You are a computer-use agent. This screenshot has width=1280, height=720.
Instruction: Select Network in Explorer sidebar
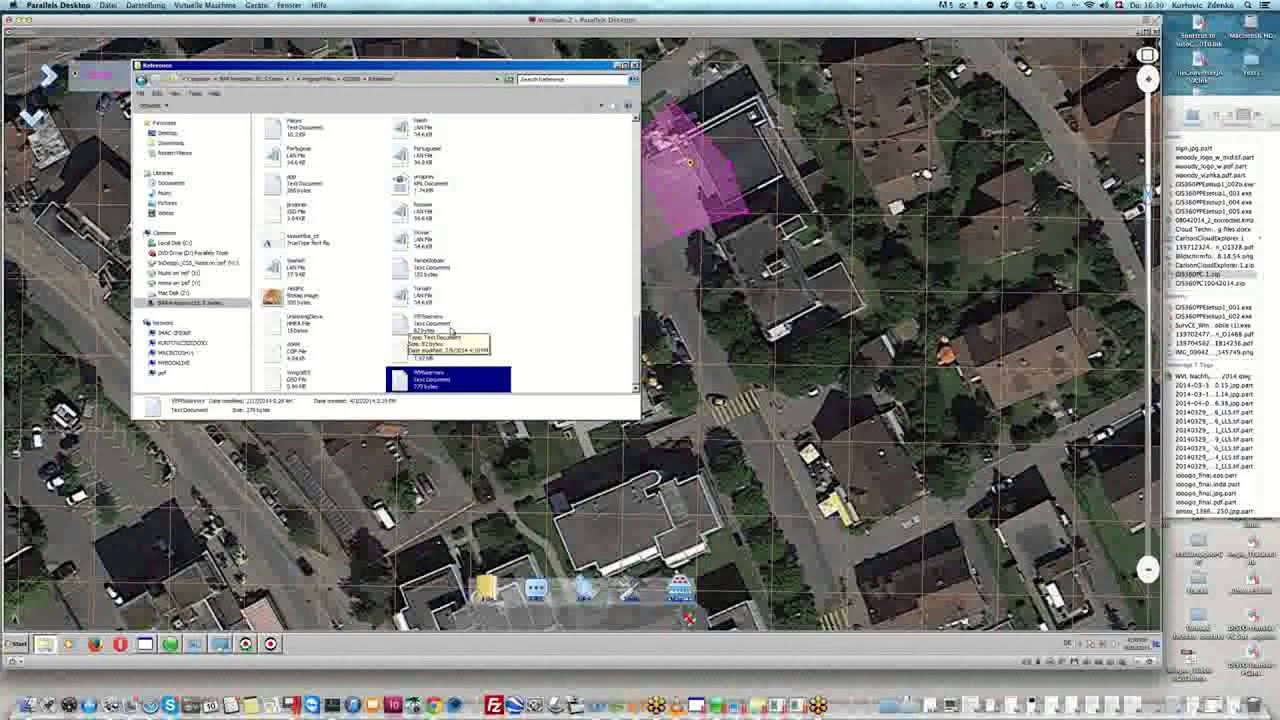click(x=161, y=323)
